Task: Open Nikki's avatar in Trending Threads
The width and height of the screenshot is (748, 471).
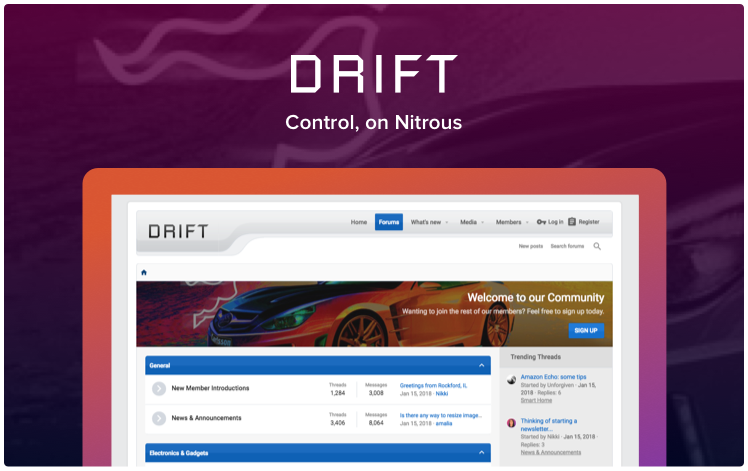Action: coord(512,423)
